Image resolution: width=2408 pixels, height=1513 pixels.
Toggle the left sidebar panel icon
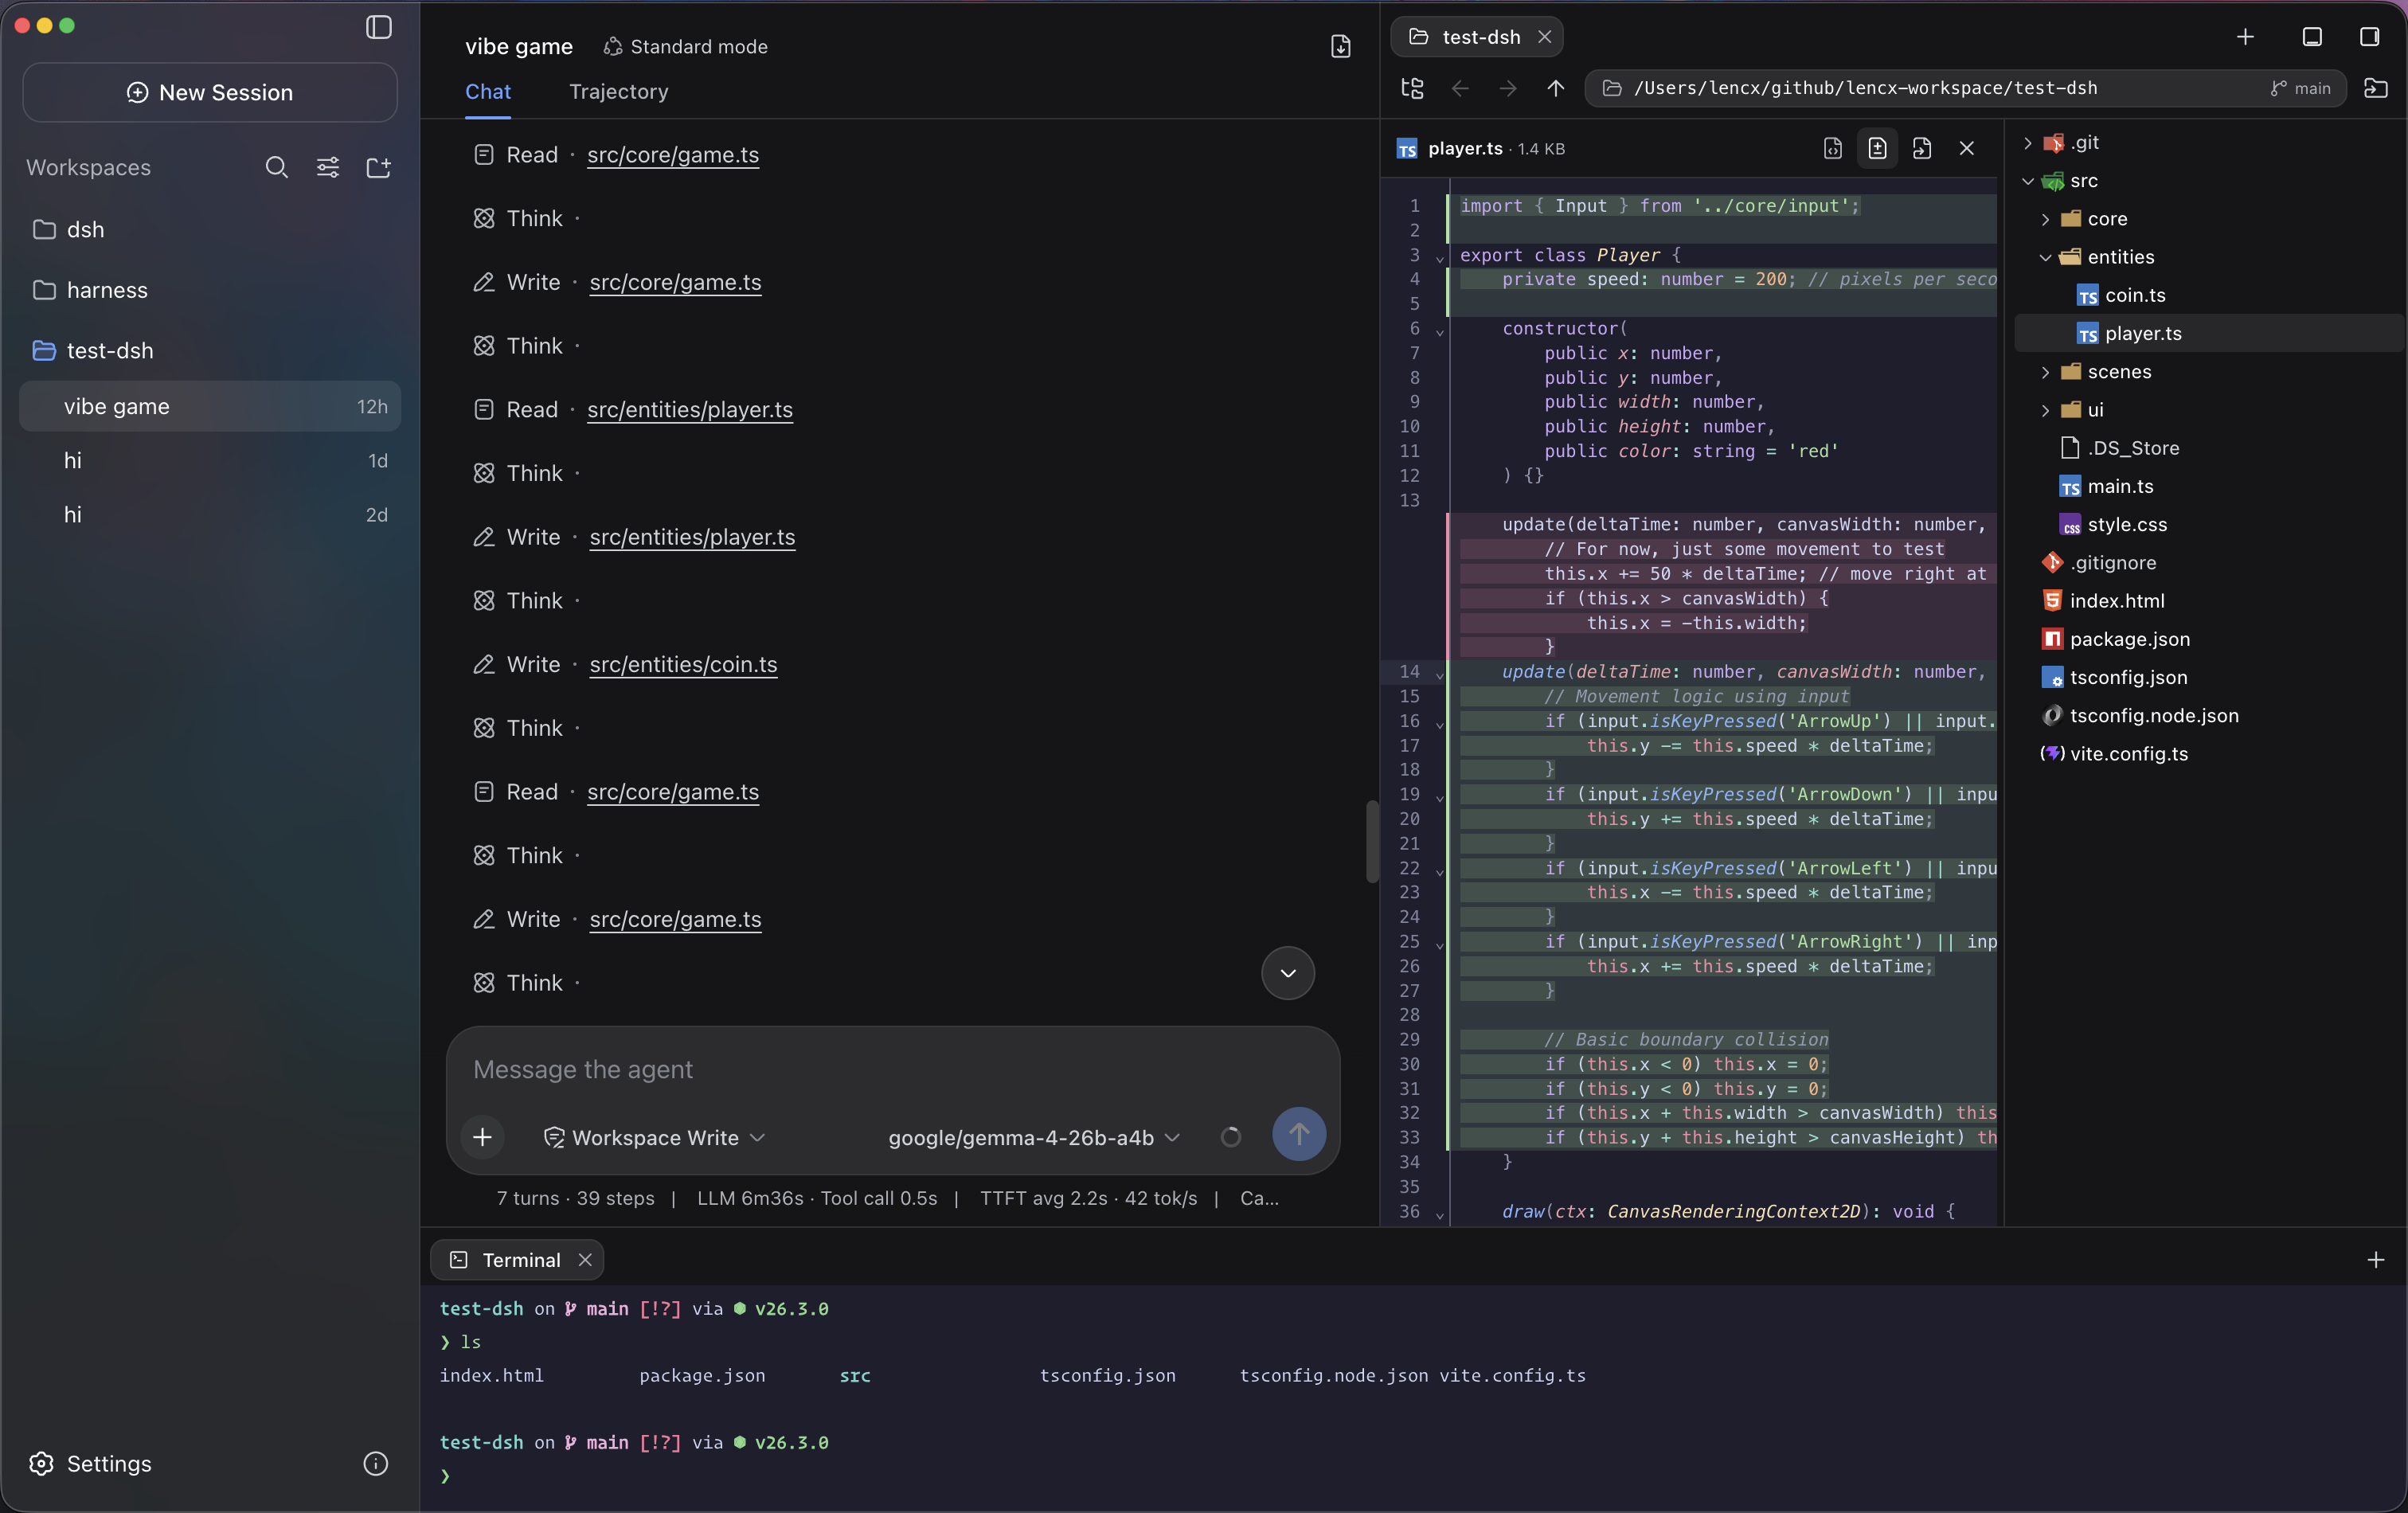click(378, 27)
